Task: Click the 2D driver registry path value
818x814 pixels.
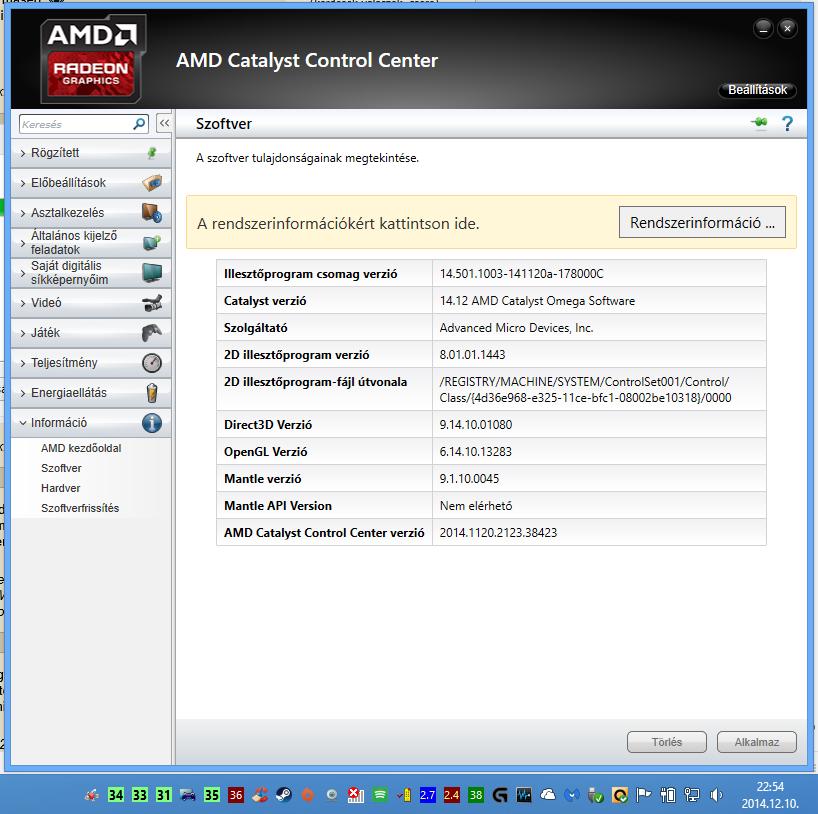Action: click(x=585, y=390)
